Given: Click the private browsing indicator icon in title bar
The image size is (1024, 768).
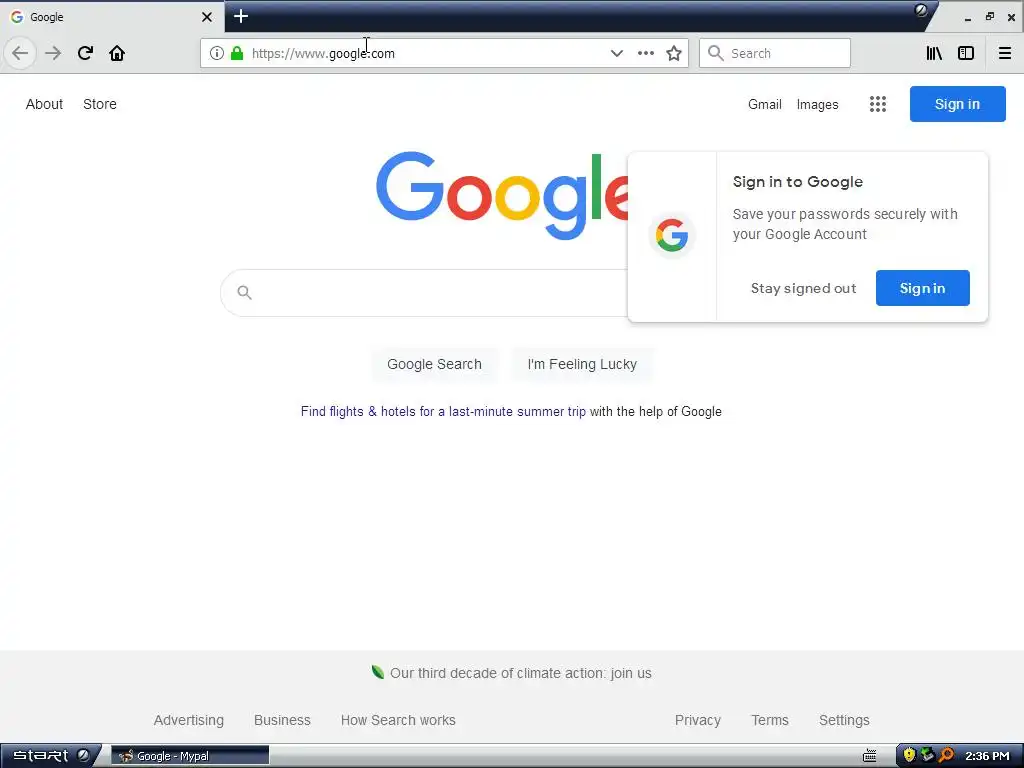Looking at the screenshot, I should click(x=921, y=10).
